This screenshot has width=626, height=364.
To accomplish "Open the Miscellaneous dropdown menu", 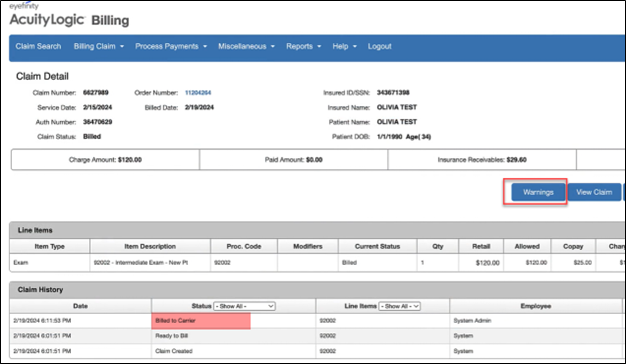I will point(246,46).
